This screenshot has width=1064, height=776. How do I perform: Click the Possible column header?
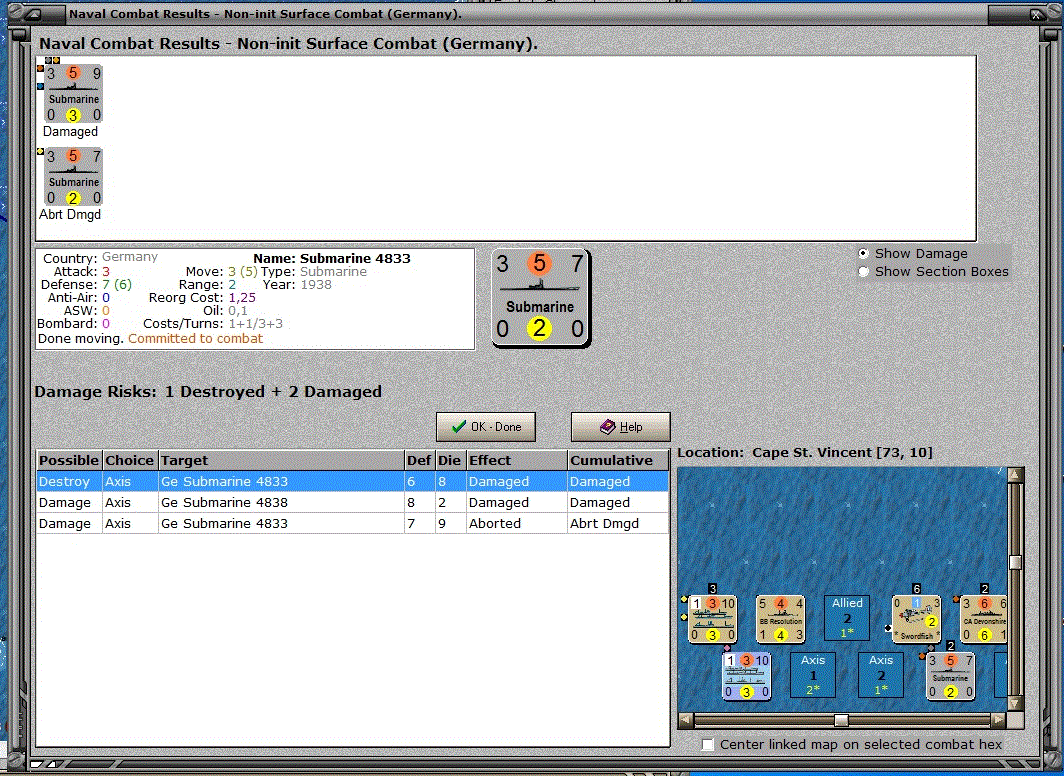69,460
